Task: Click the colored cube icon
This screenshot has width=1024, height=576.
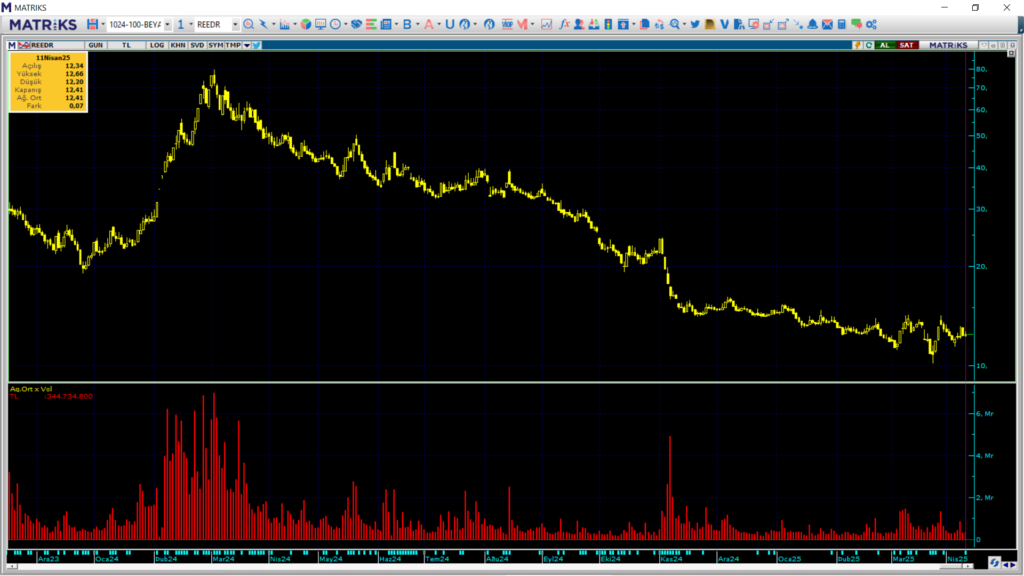Action: (x=306, y=24)
